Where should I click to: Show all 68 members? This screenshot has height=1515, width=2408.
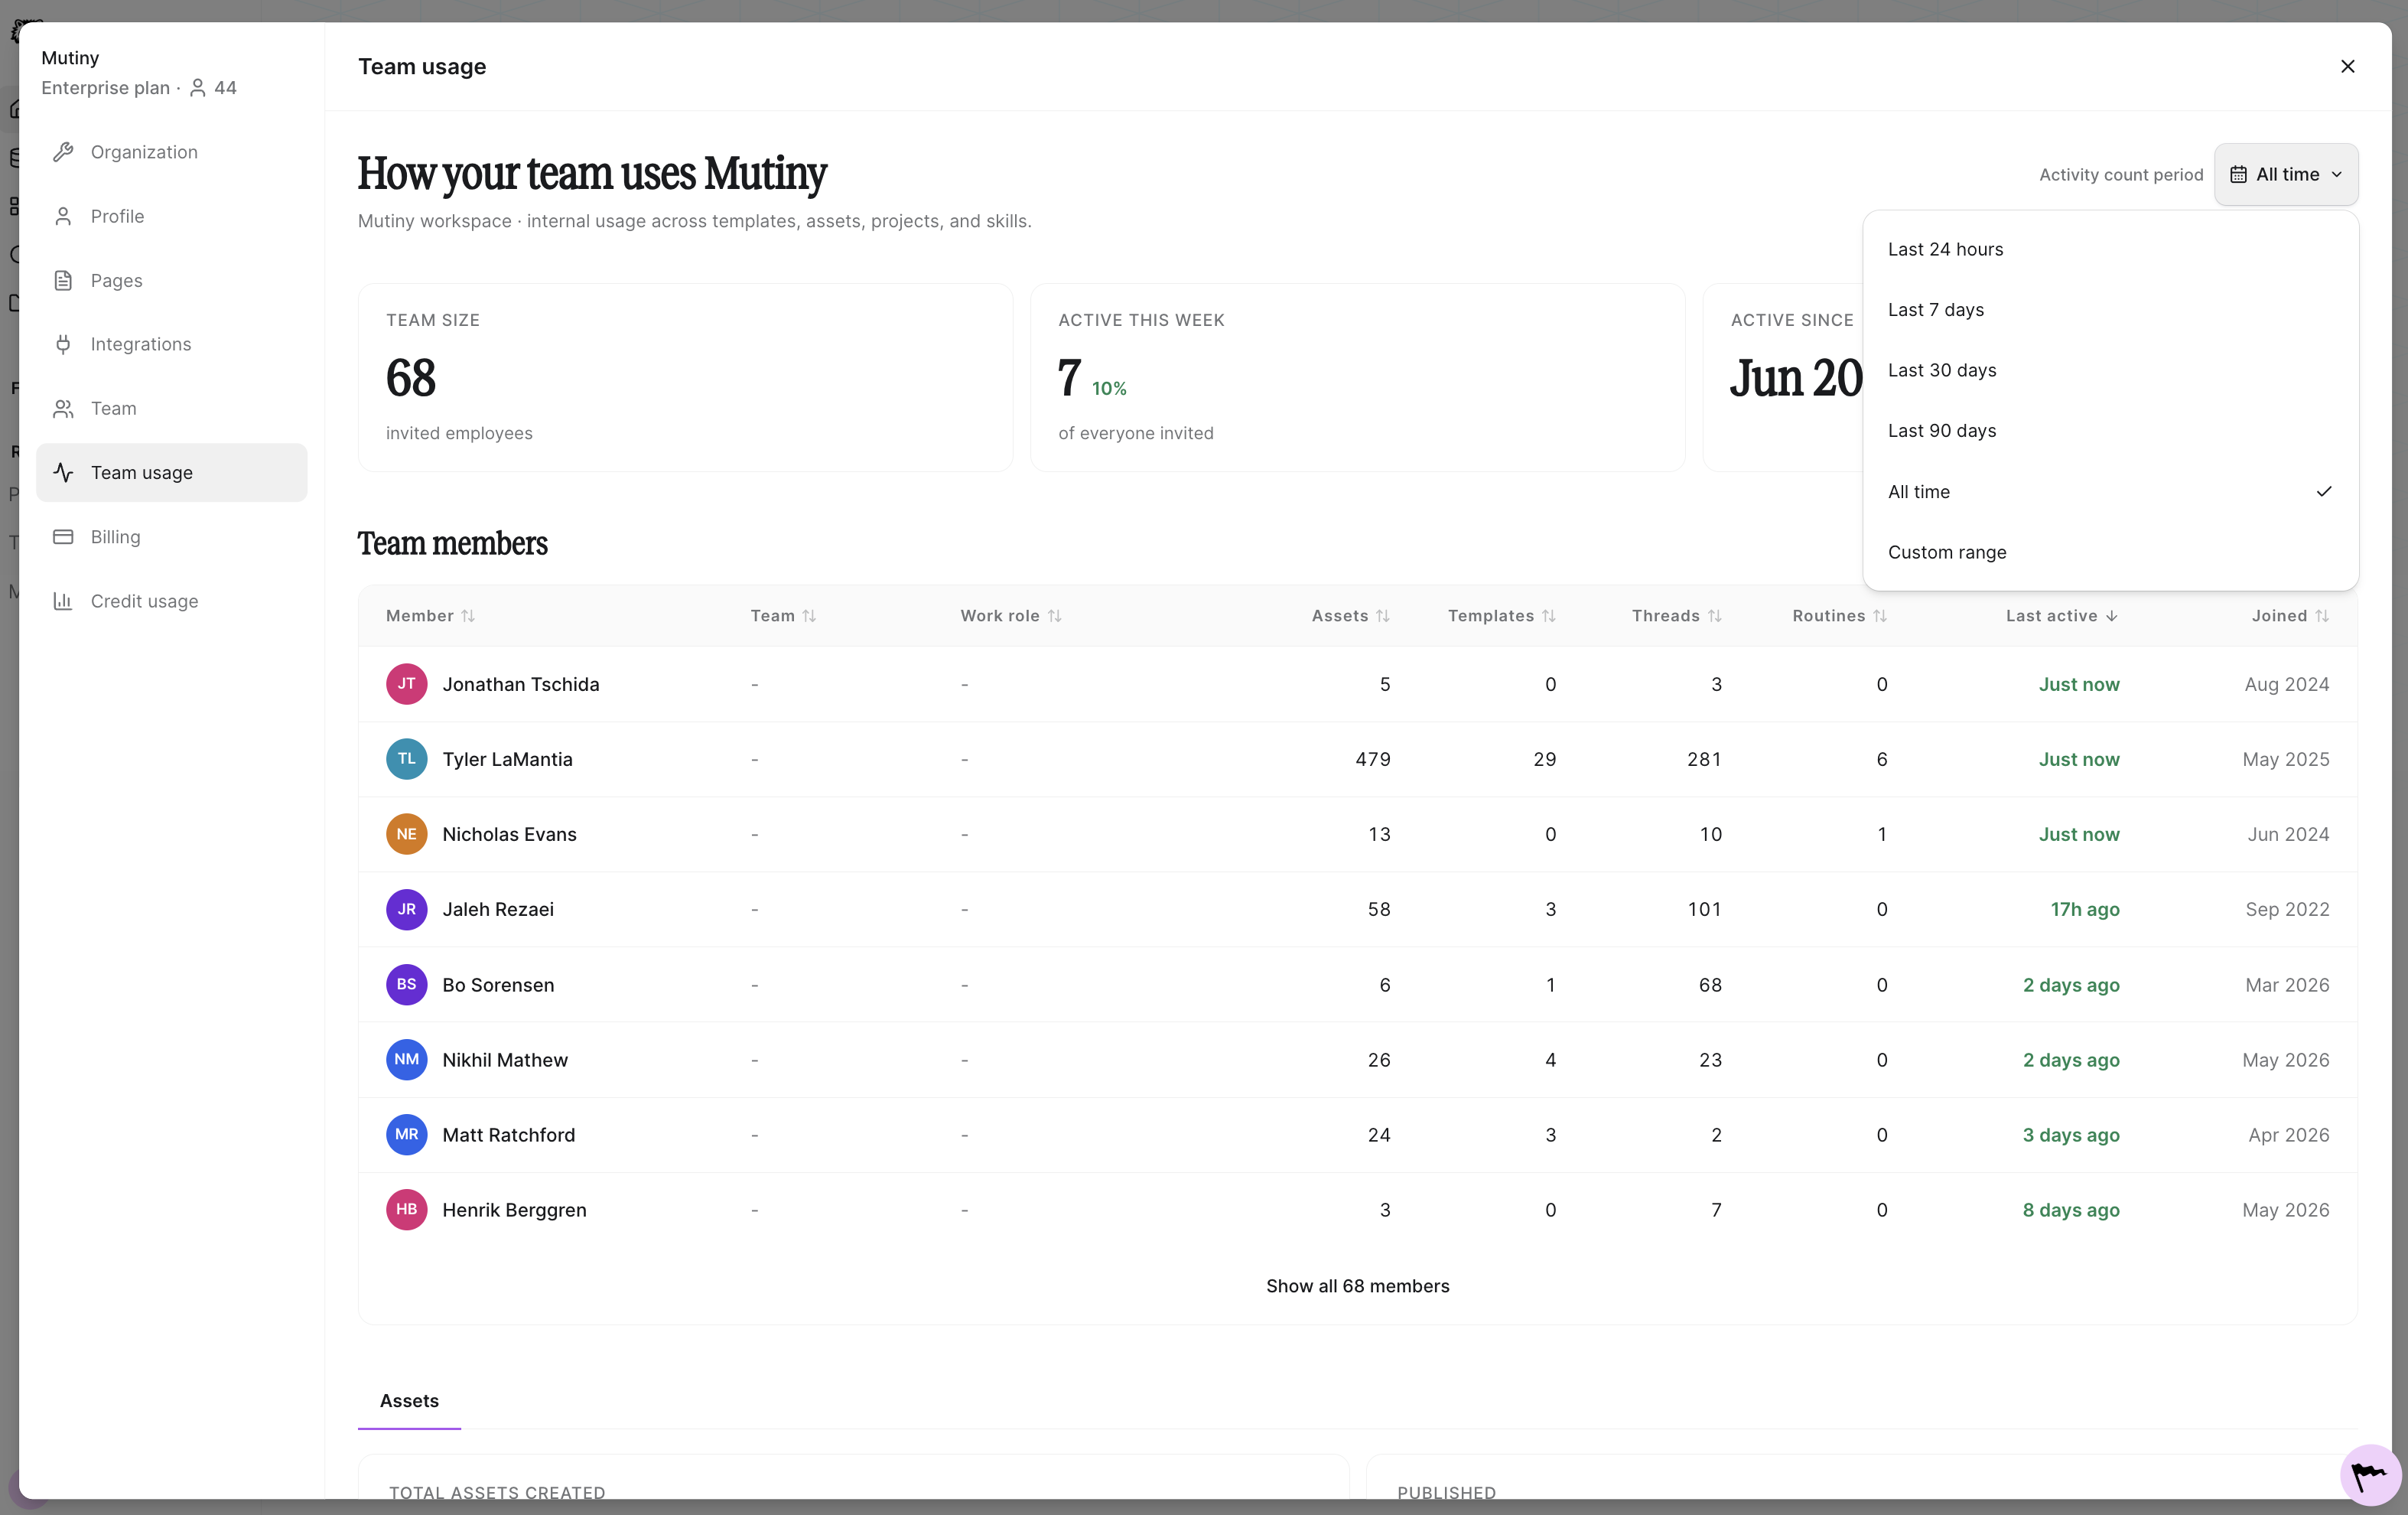coord(1357,1286)
